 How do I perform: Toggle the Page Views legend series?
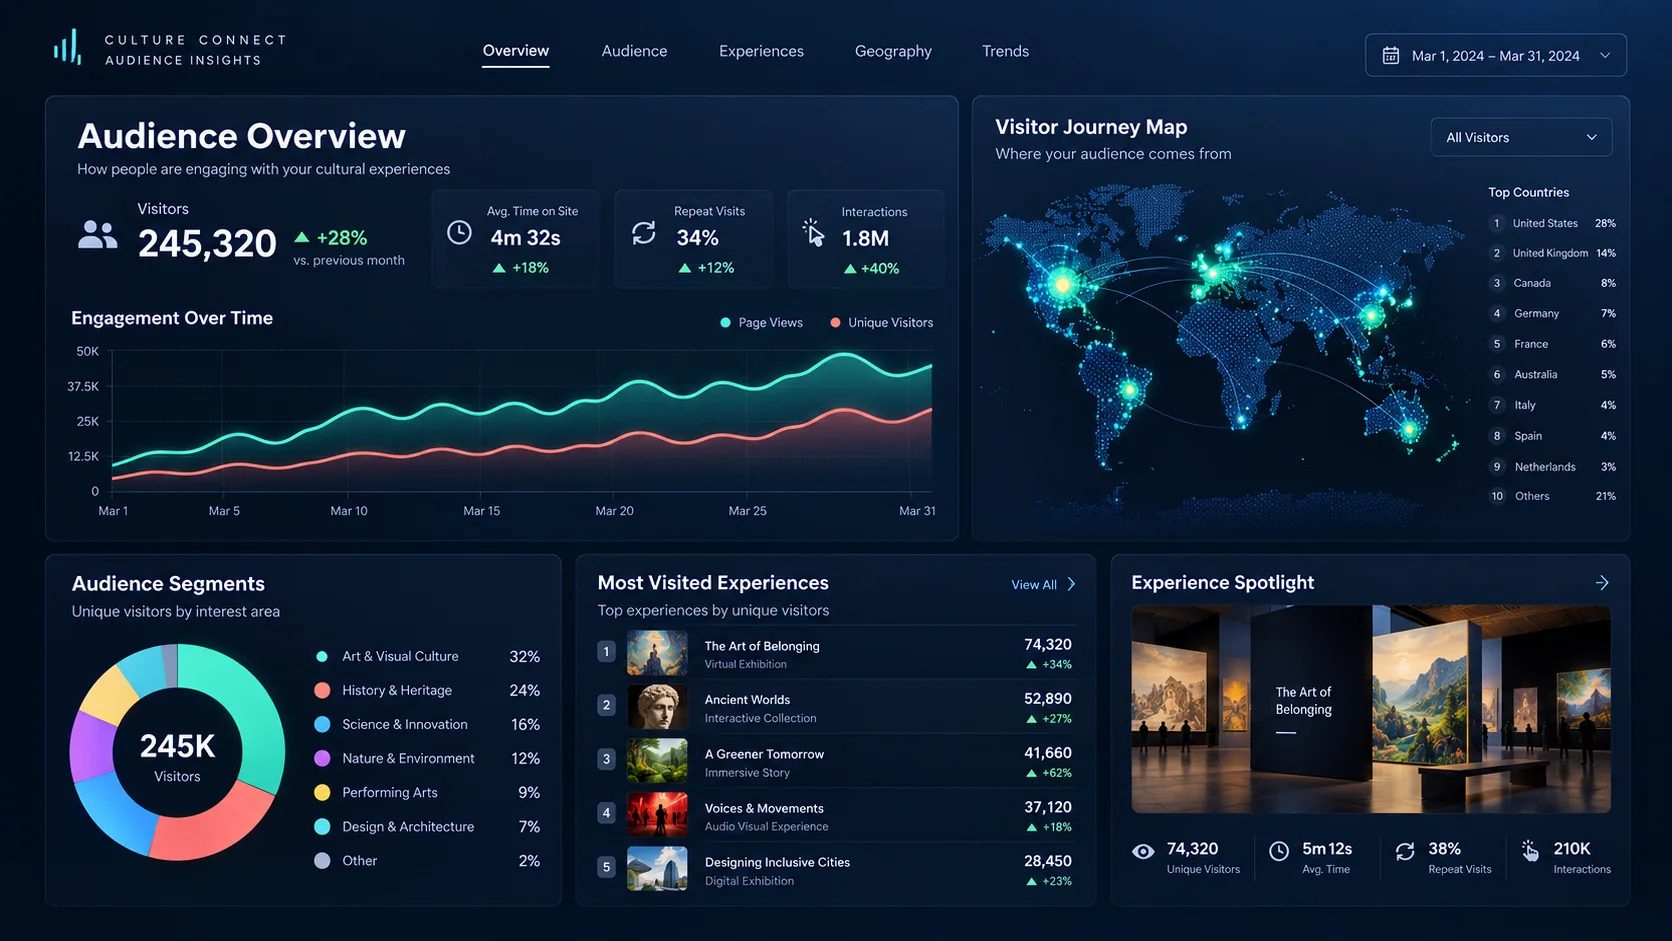pos(761,323)
